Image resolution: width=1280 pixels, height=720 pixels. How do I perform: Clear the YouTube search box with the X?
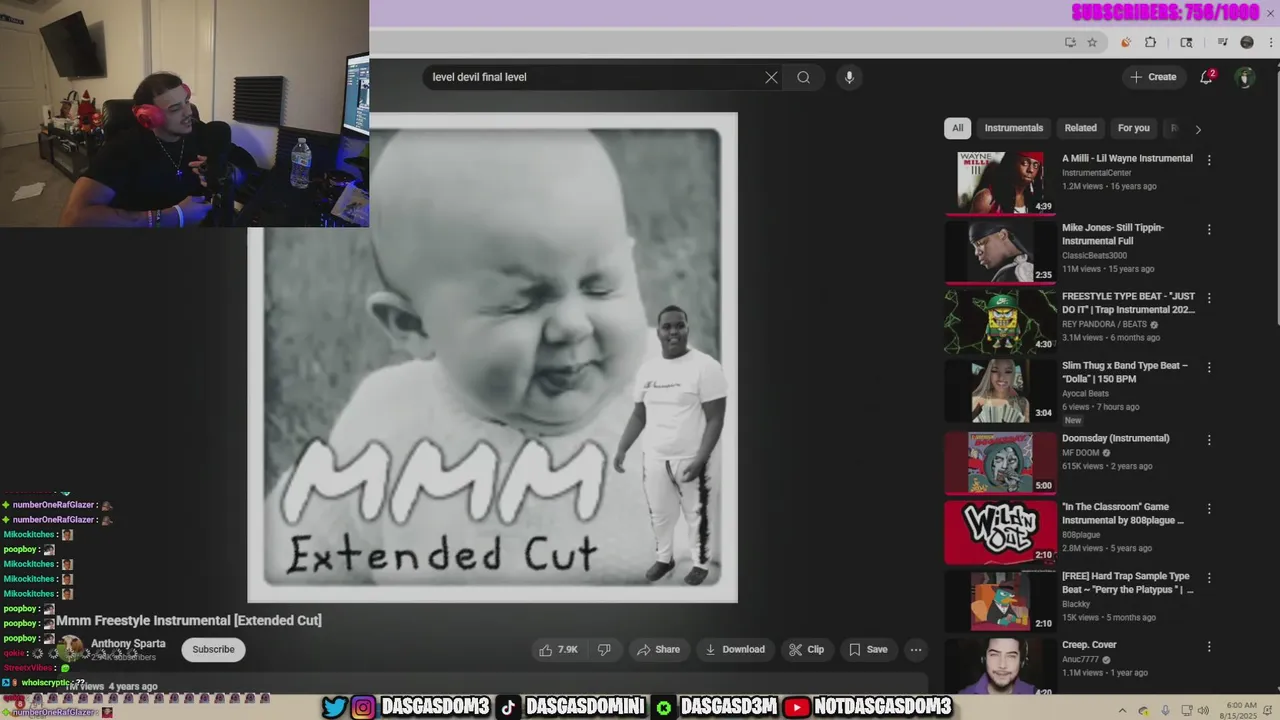[771, 77]
